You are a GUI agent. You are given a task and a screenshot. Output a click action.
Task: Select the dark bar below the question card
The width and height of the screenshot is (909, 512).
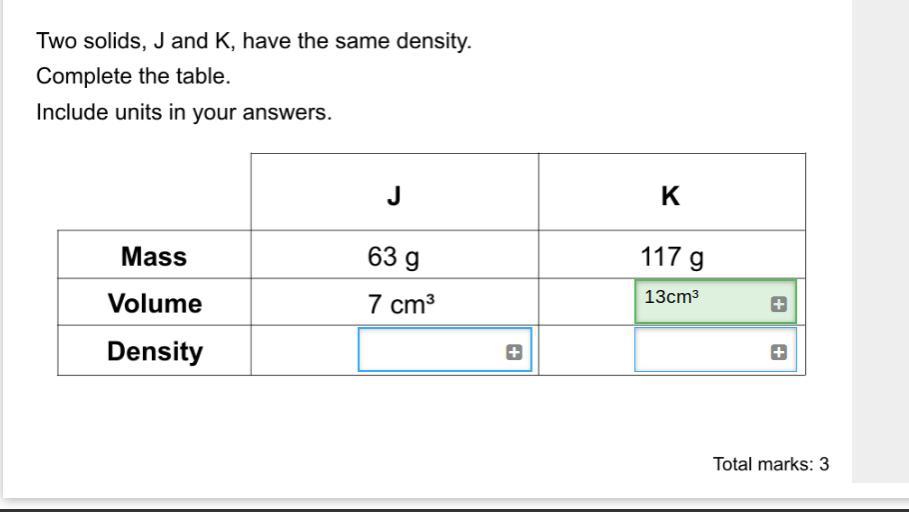pyautogui.click(x=454, y=510)
